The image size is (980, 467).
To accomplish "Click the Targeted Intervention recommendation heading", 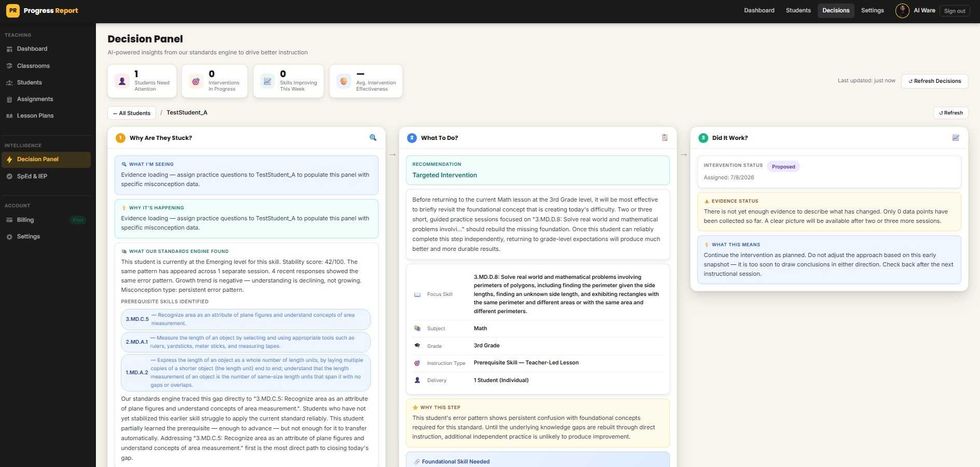I will coord(445,175).
